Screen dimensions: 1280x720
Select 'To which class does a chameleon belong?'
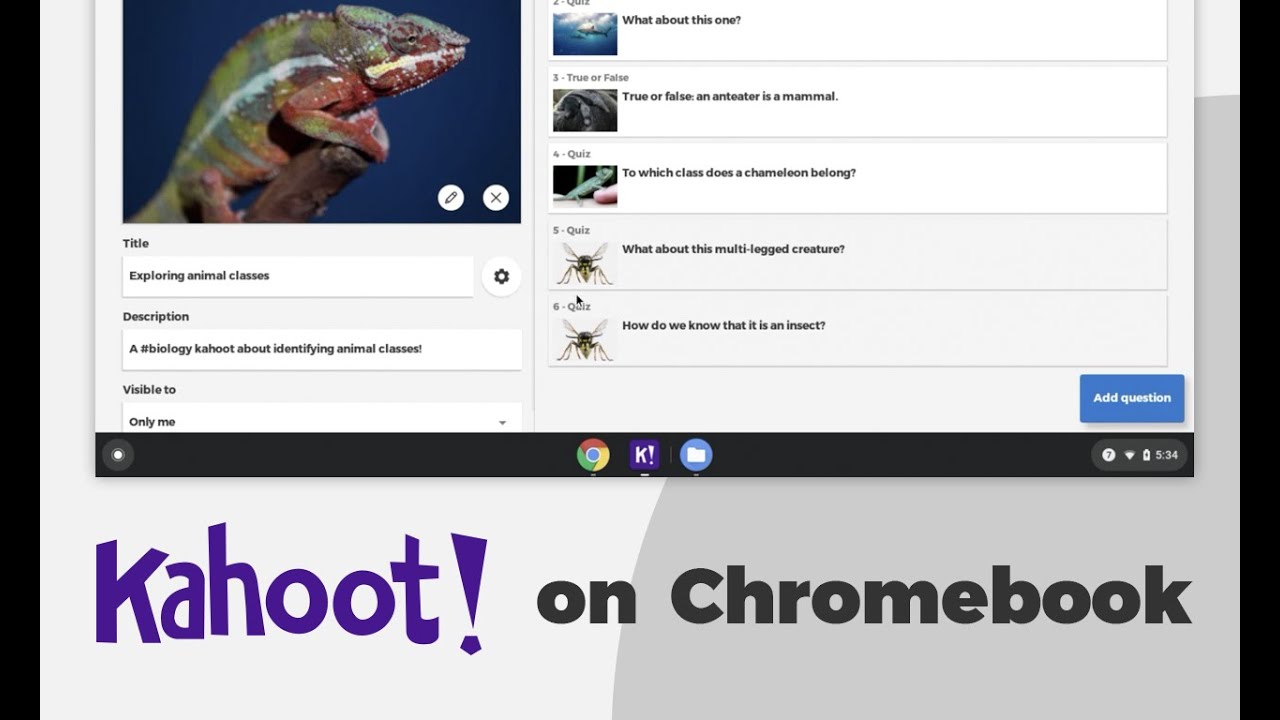(739, 173)
